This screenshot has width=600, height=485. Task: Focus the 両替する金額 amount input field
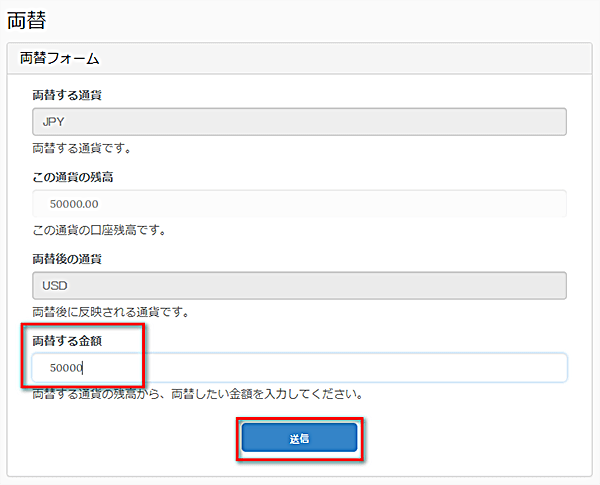coord(299,368)
